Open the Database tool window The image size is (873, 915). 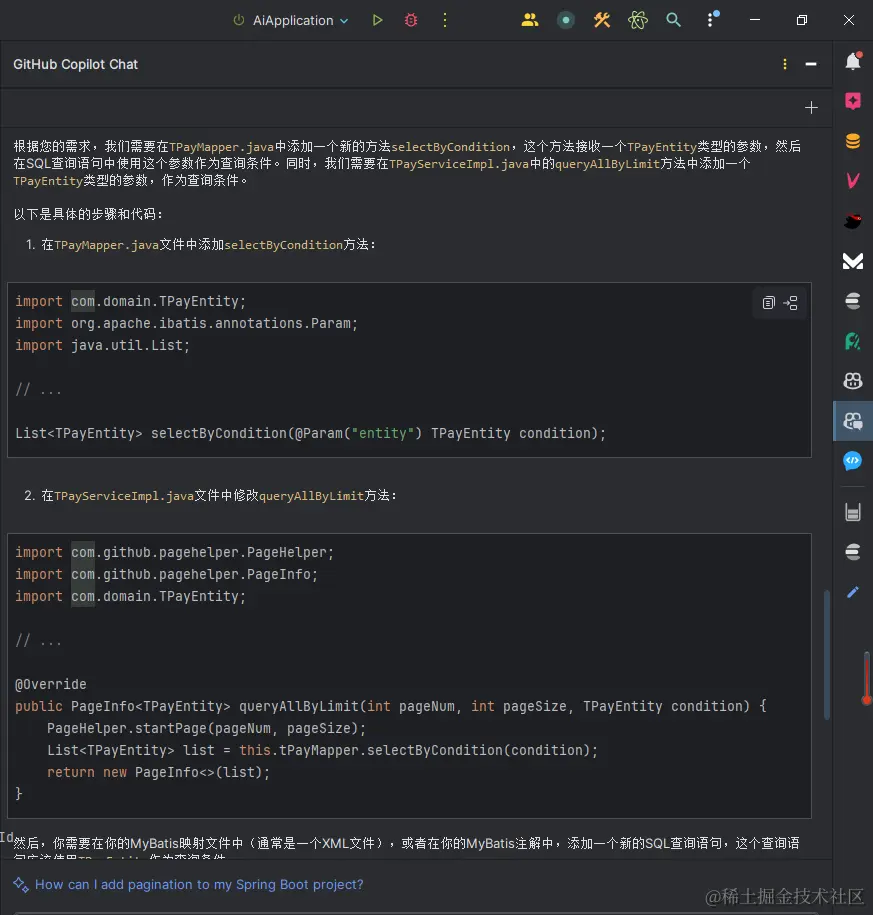[x=852, y=142]
